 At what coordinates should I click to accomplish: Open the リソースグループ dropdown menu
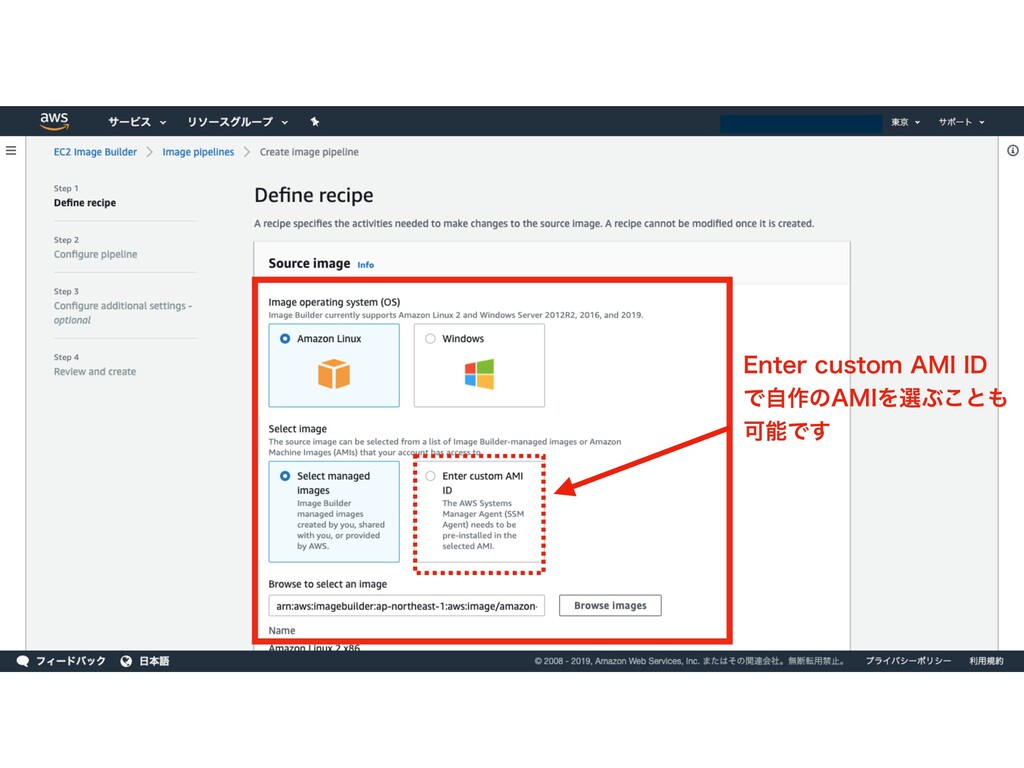coord(238,121)
